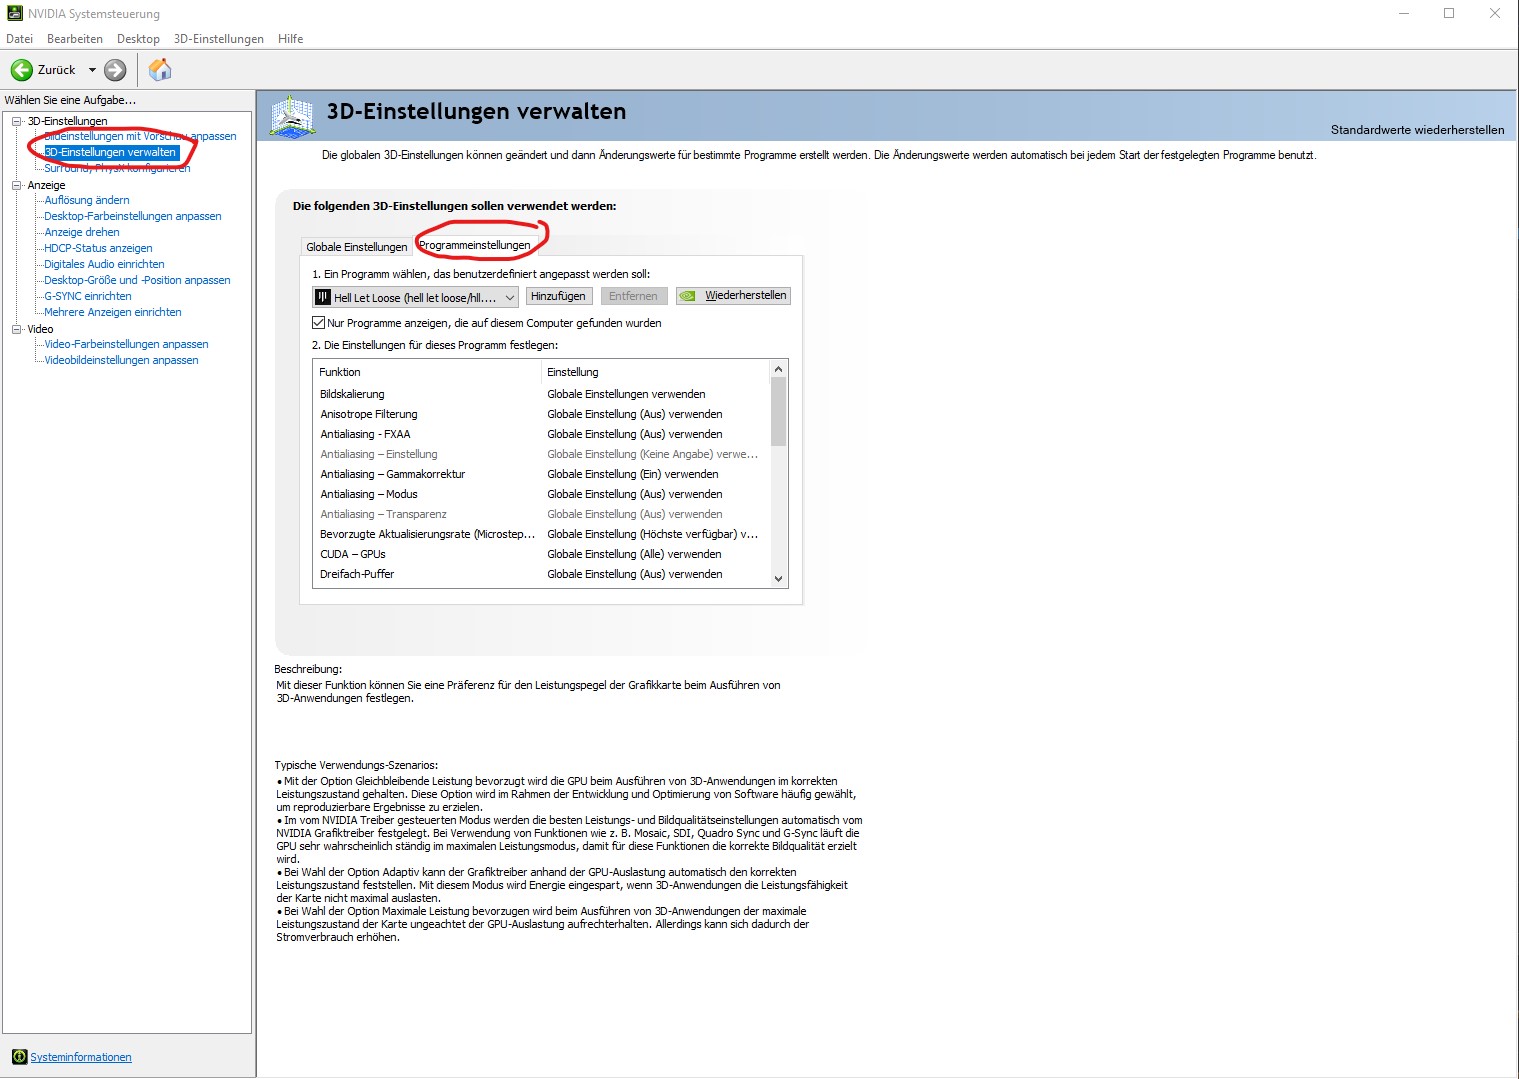This screenshot has width=1519, height=1079.
Task: Select the CUDA – GPUs row
Action: [x=541, y=554]
